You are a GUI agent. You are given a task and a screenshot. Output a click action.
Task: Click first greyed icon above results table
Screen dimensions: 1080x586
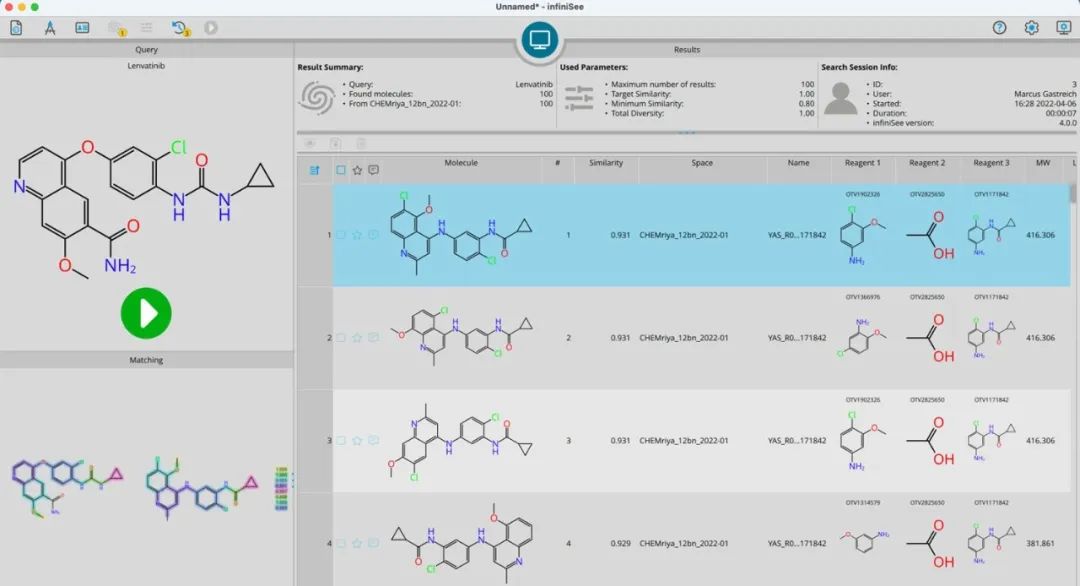[x=310, y=143]
